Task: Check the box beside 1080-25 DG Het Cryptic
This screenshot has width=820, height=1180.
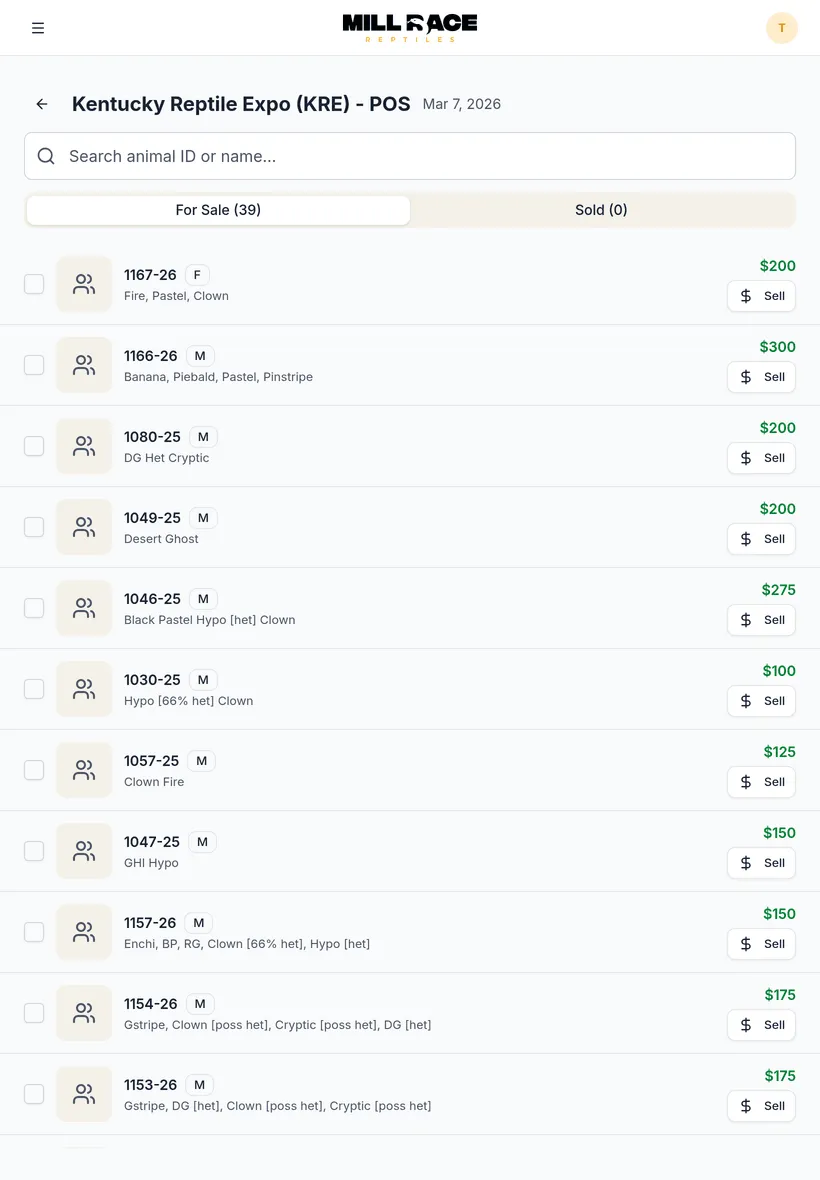Action: 34,446
